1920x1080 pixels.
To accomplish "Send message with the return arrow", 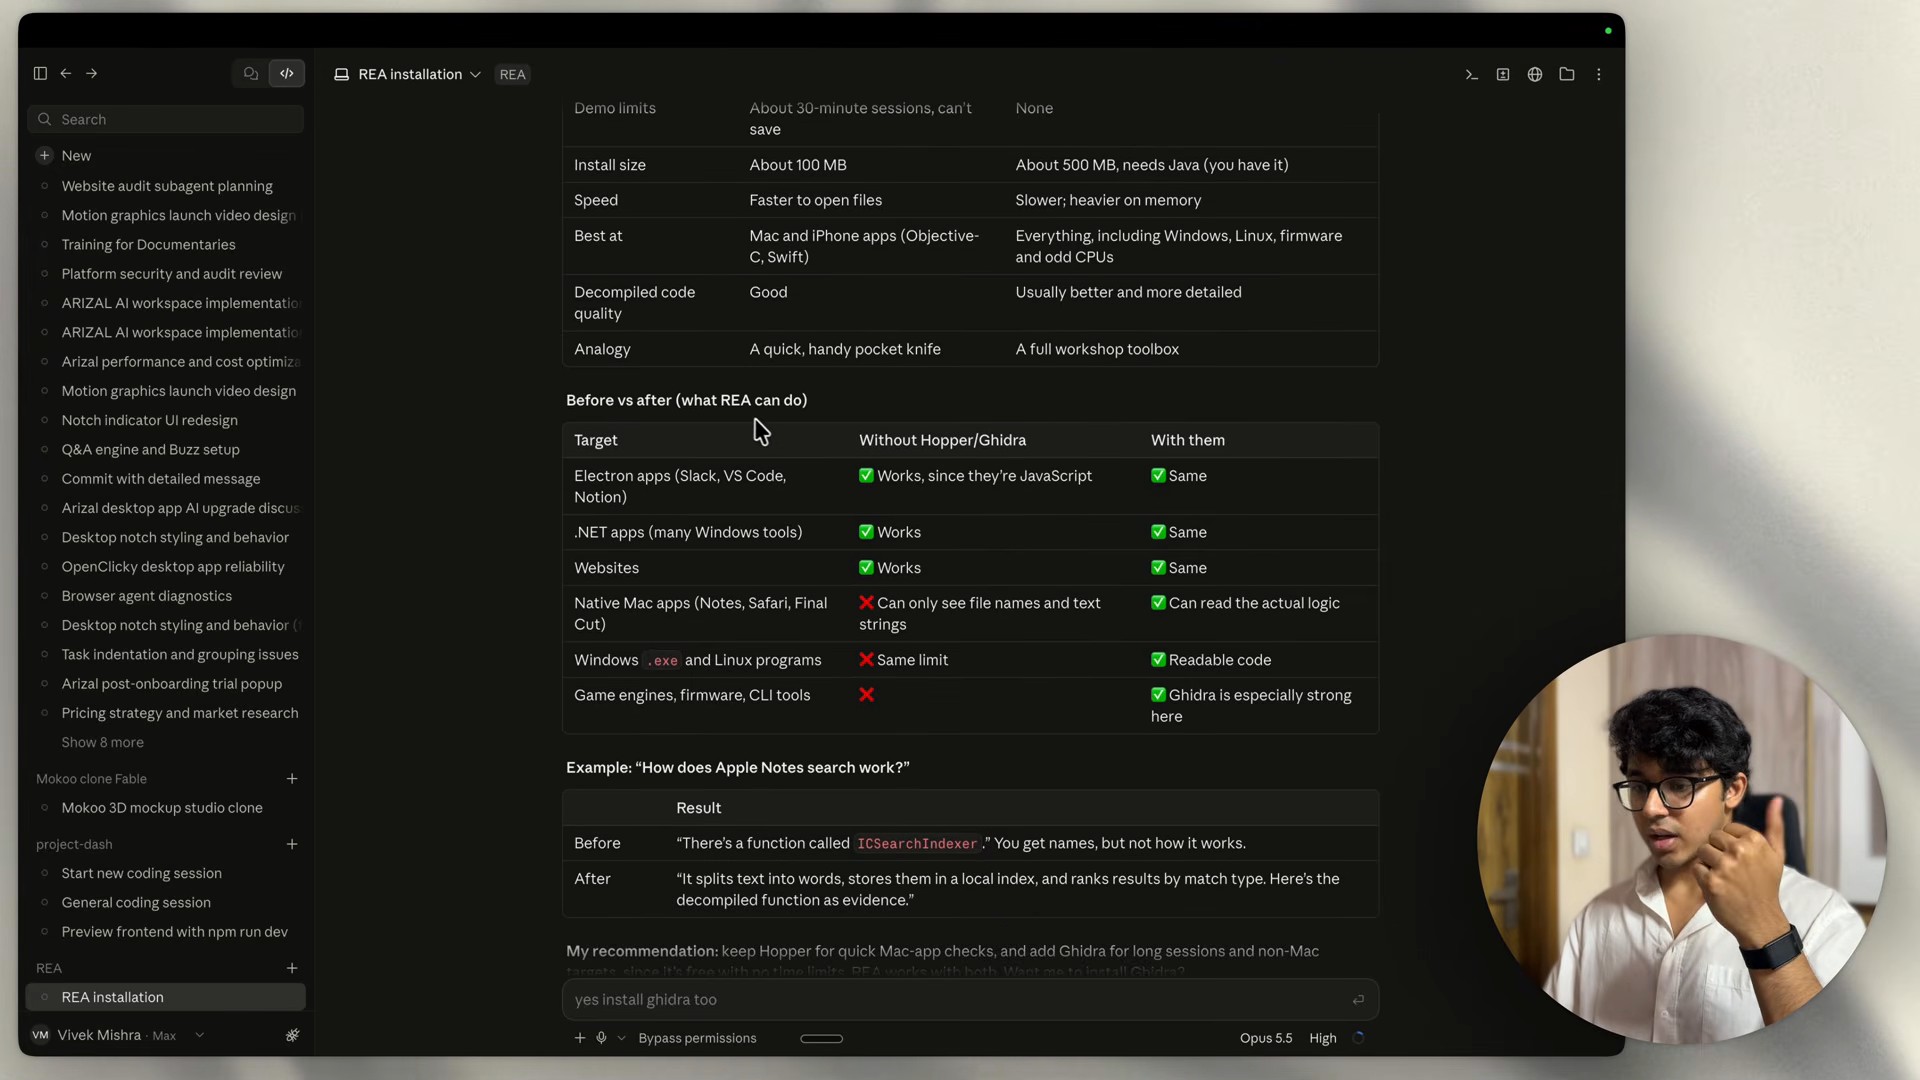I will click(x=1358, y=999).
